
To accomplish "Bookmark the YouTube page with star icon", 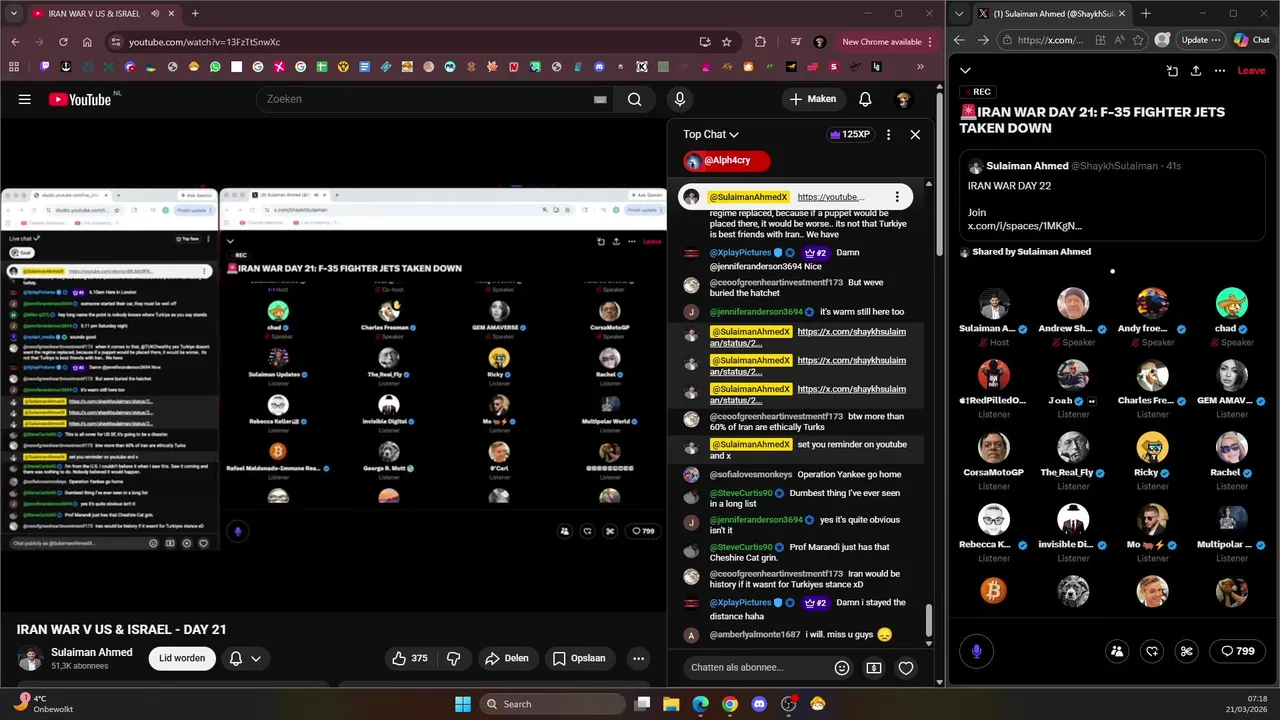I will click(727, 42).
